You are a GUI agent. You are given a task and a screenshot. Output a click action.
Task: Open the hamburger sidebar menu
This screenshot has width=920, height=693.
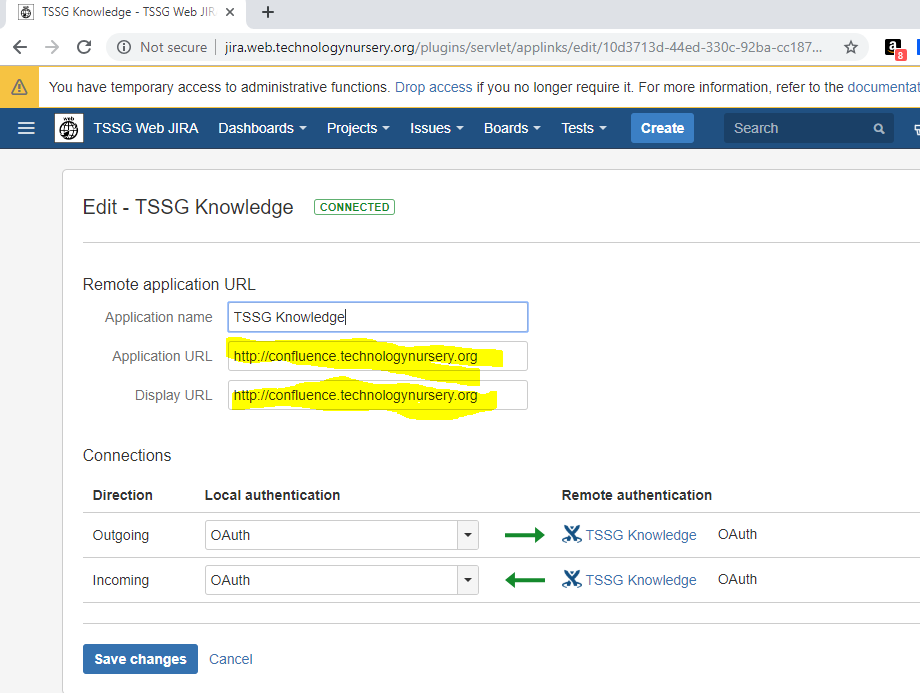pyautogui.click(x=26, y=128)
